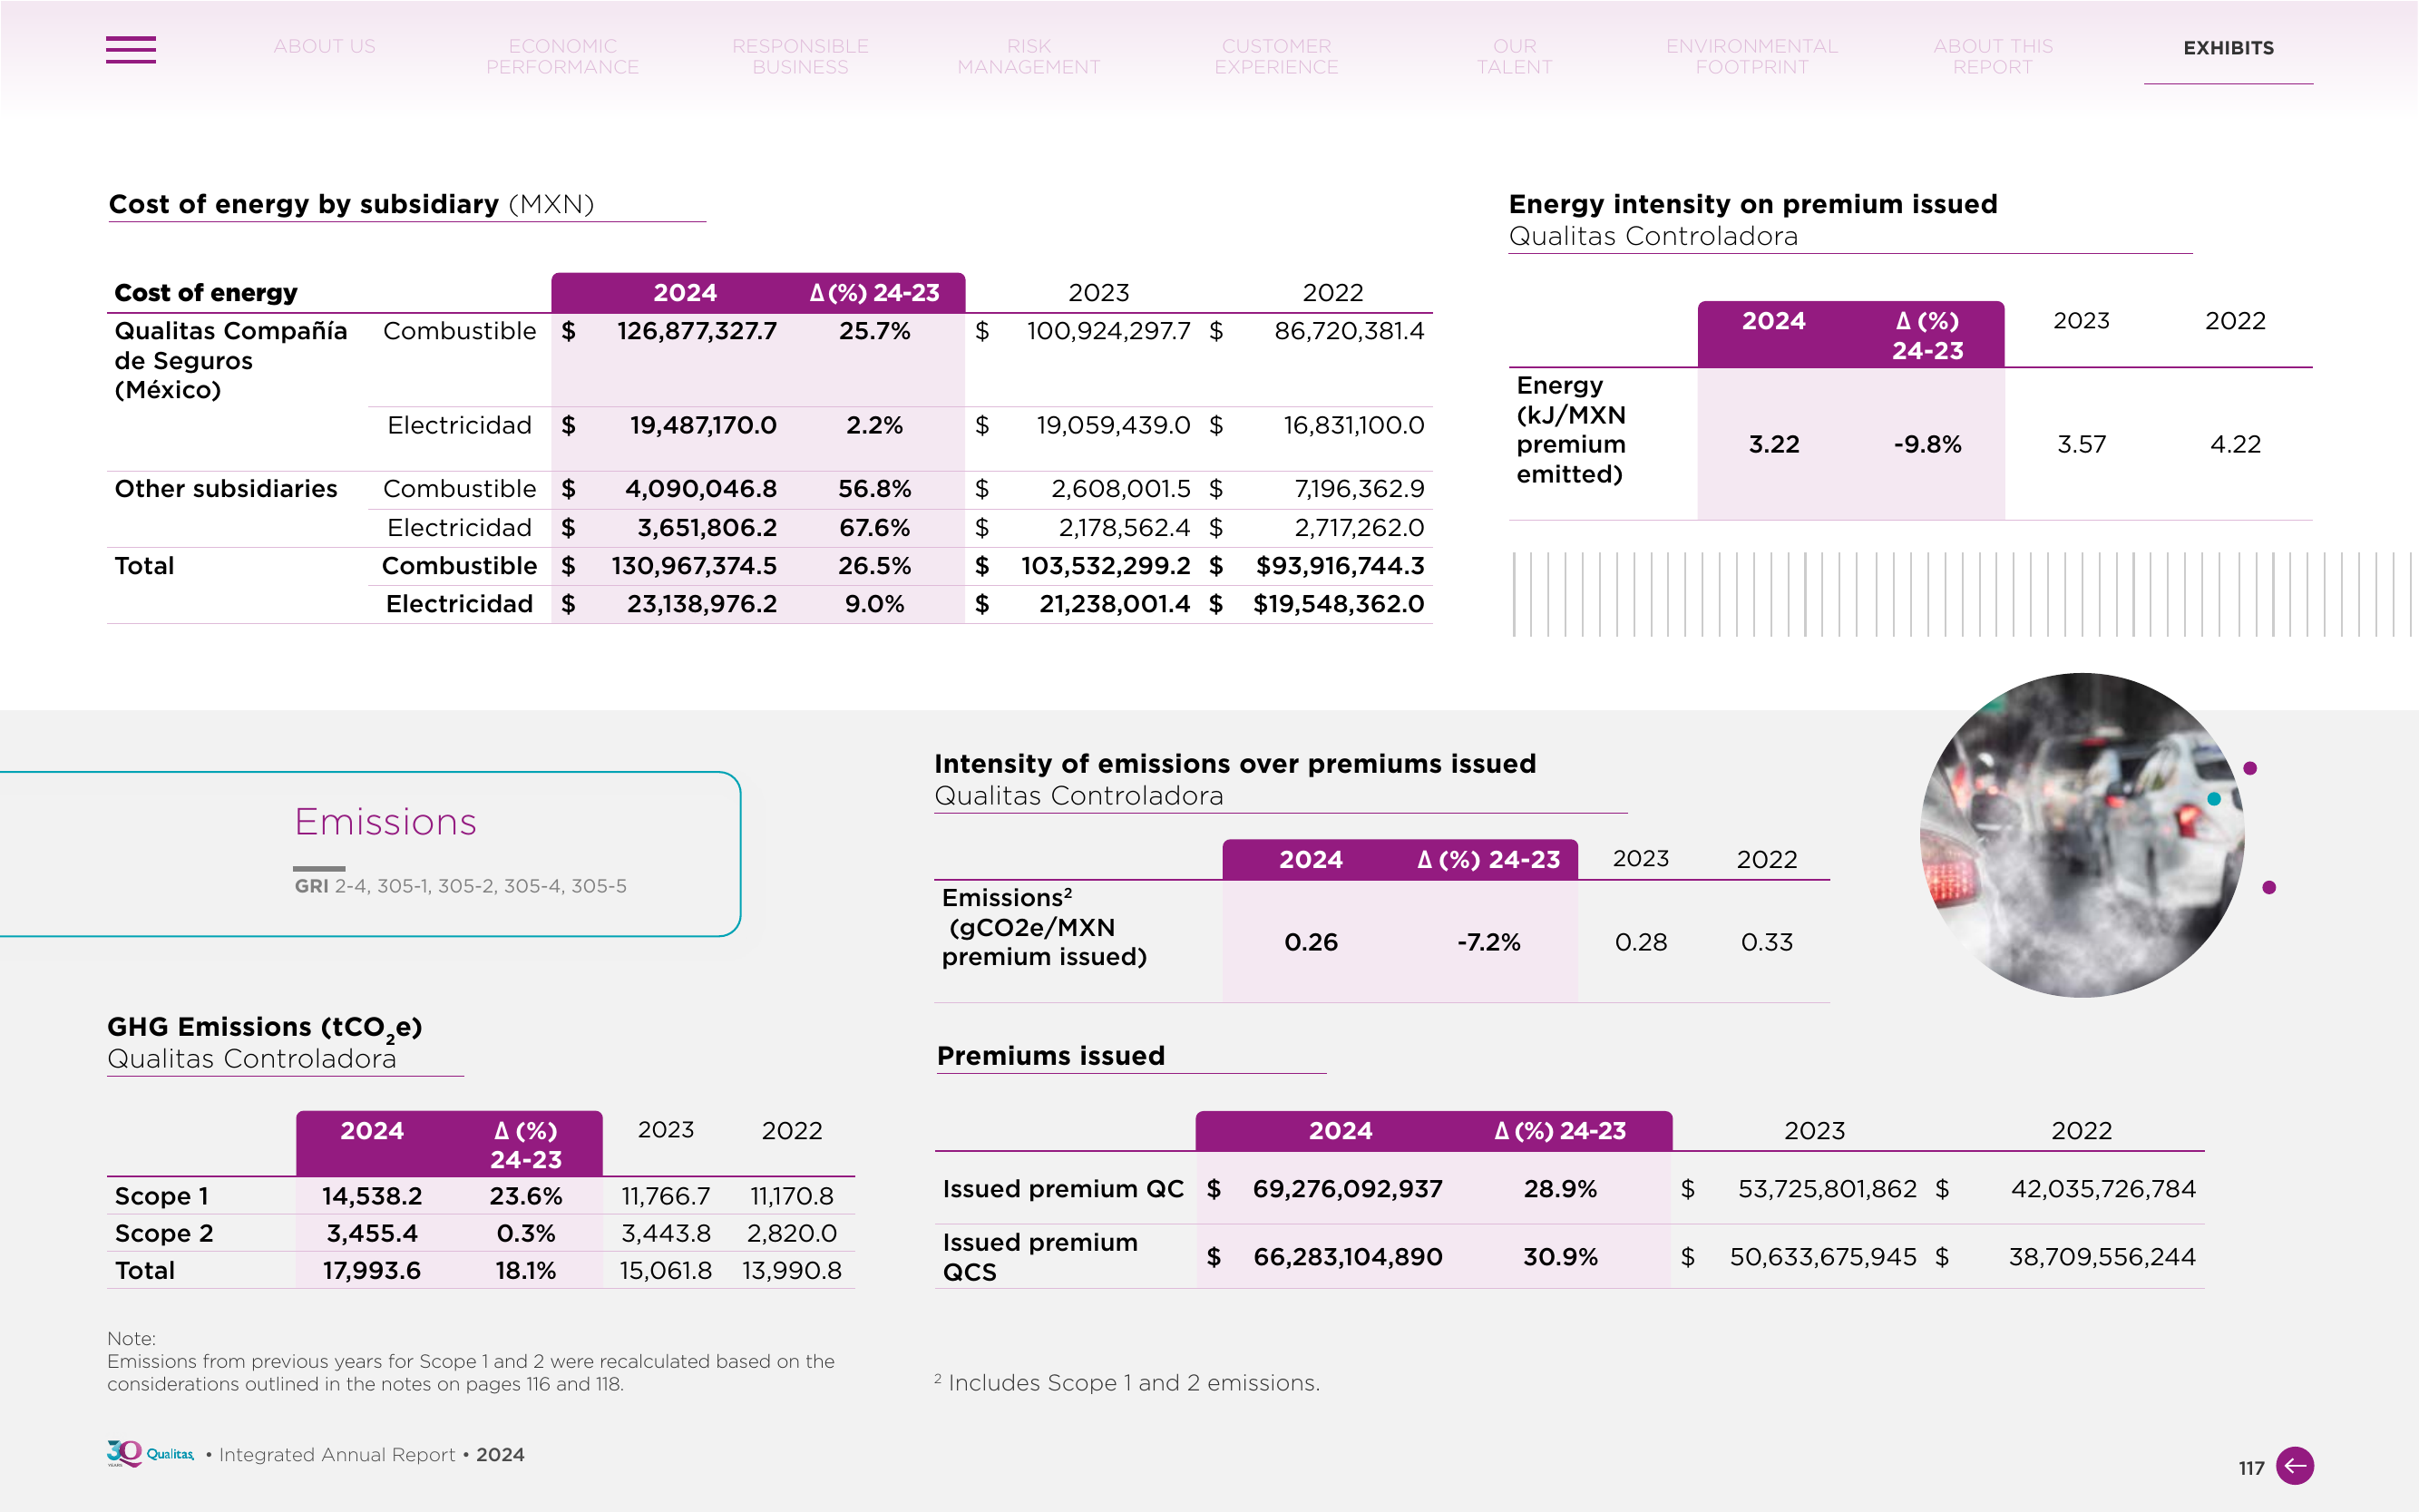Click 2023 value 100,924,297.7
2419x1512 pixels.
1108,331
